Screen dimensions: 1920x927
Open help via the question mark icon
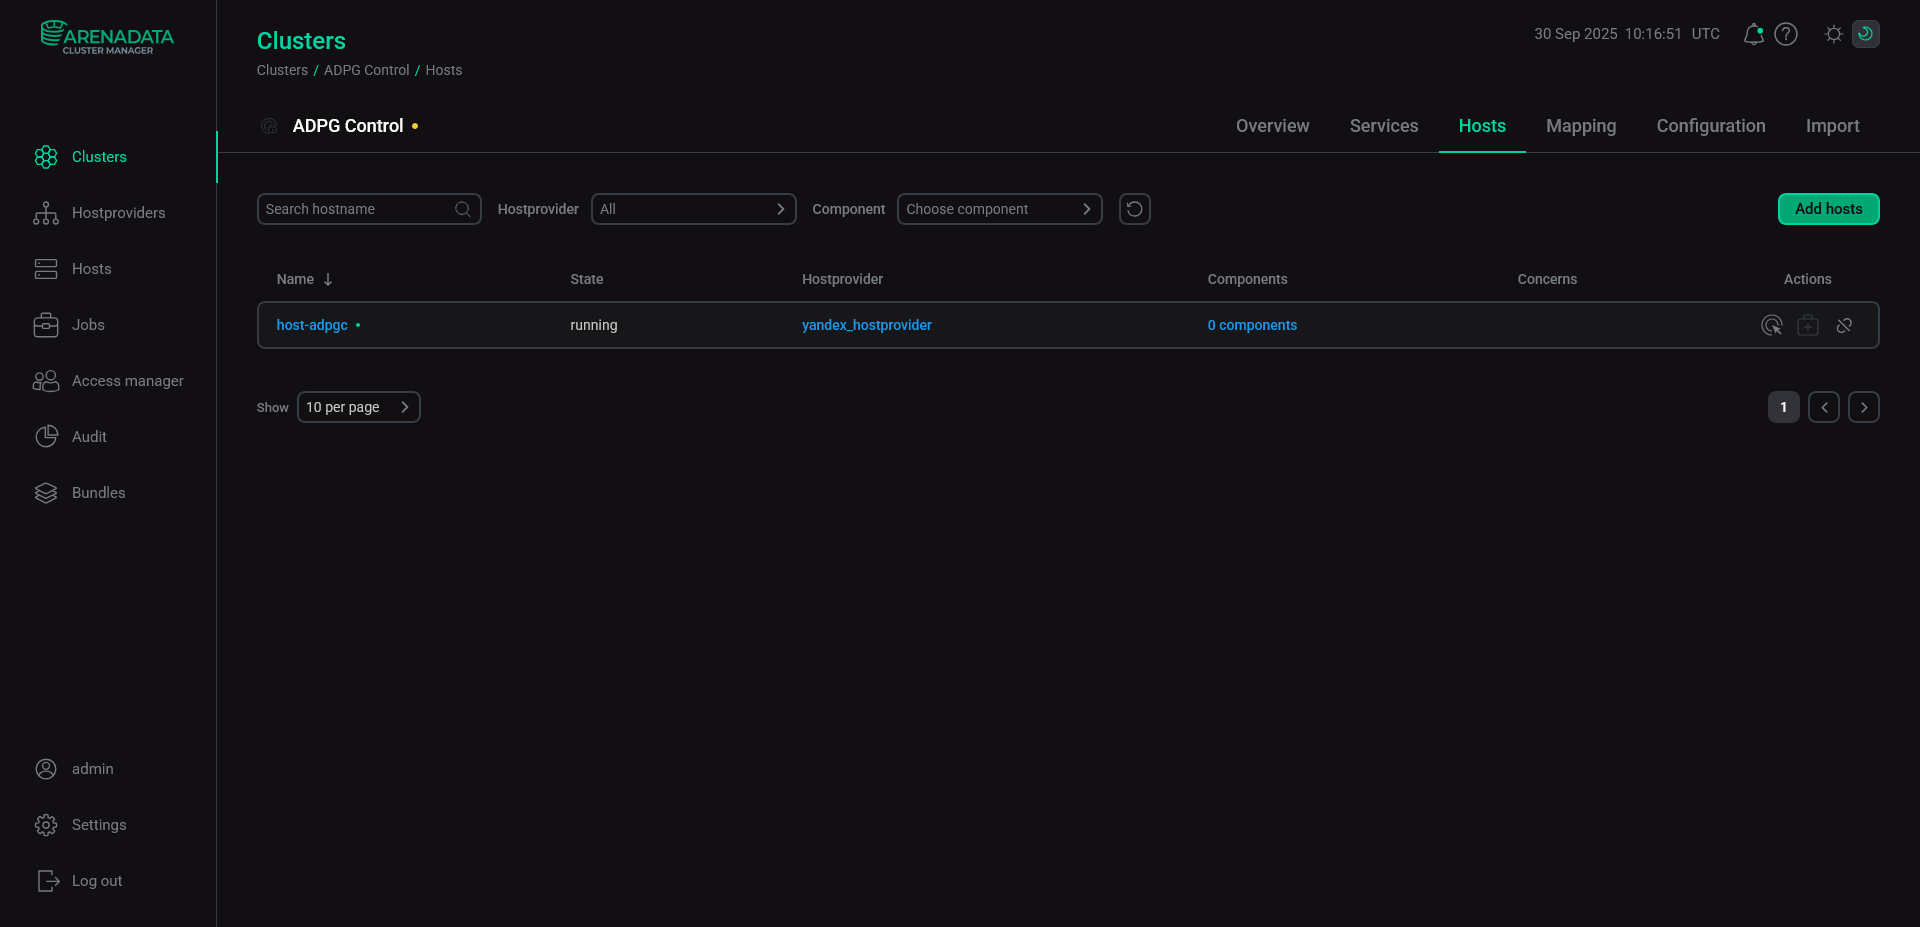(1787, 33)
